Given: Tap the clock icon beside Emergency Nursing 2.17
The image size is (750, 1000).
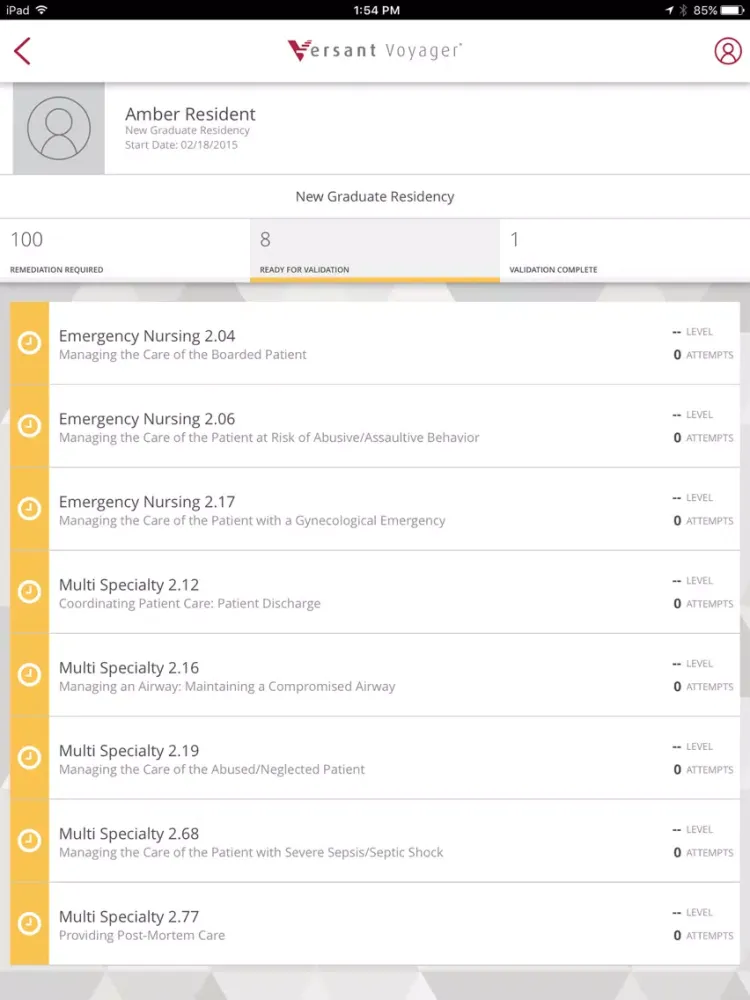Looking at the screenshot, I should 30,509.
